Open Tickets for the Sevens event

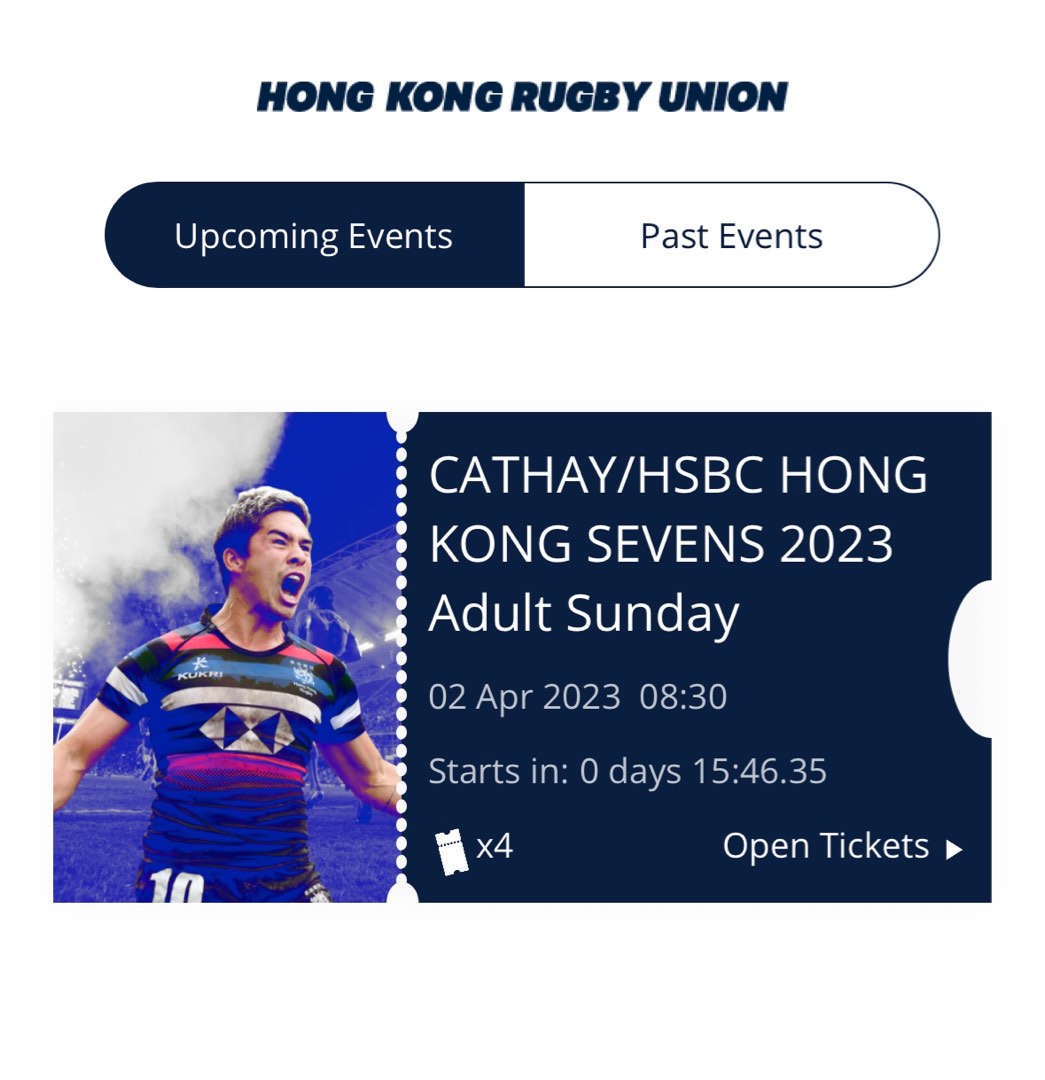pos(824,846)
